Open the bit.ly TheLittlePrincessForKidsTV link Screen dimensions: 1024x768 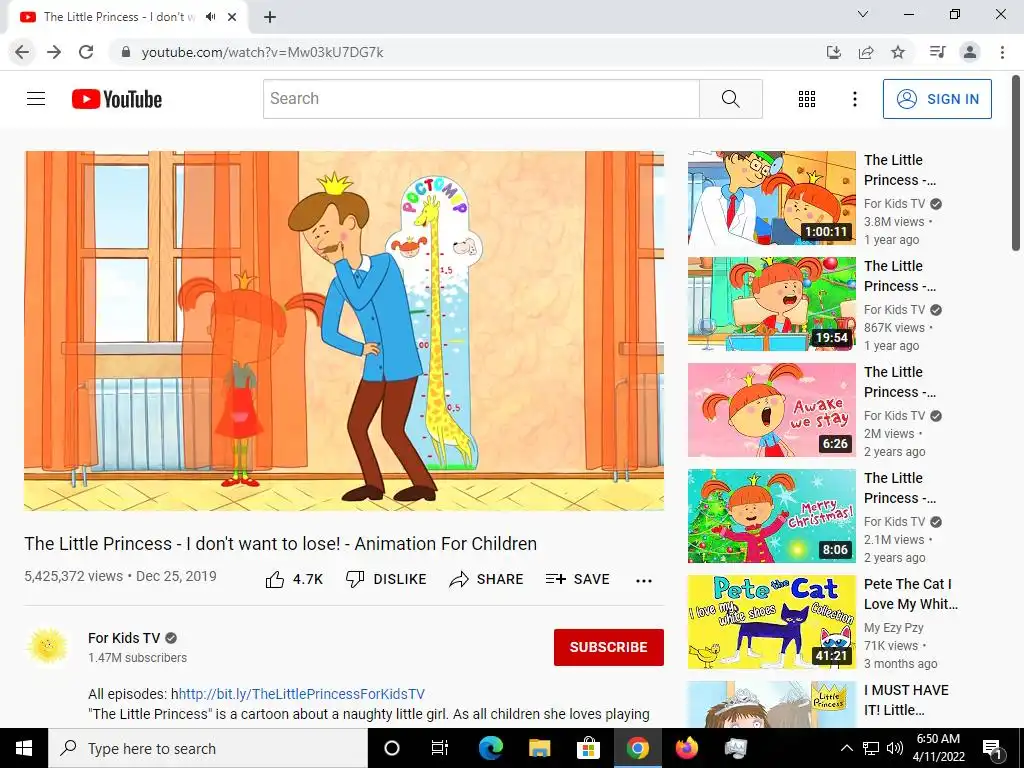tap(302, 694)
